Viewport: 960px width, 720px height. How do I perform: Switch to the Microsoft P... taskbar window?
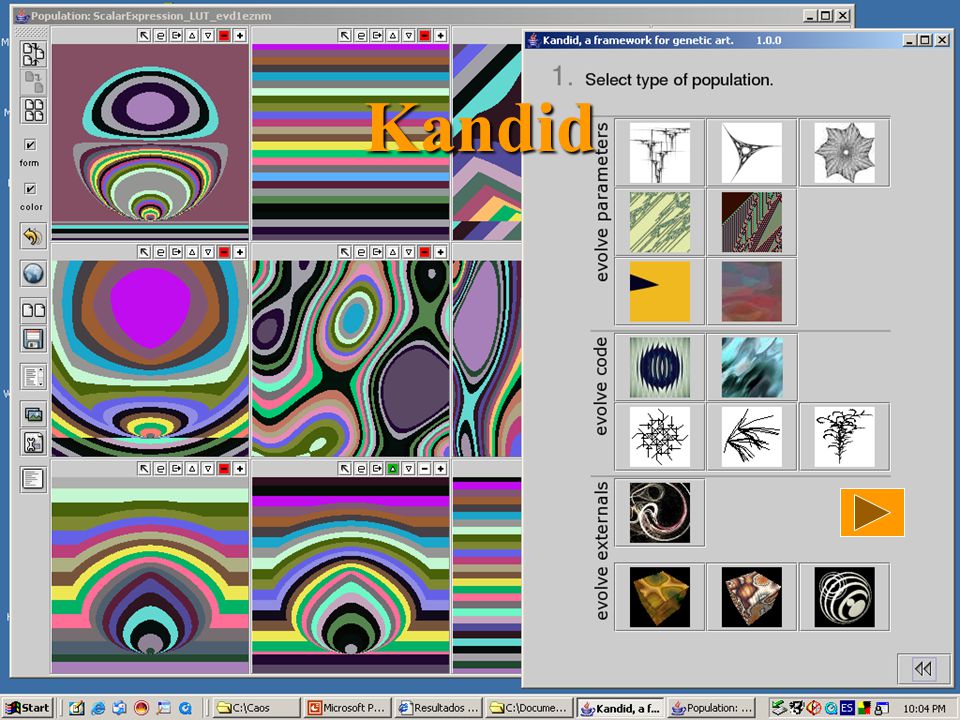coord(347,708)
